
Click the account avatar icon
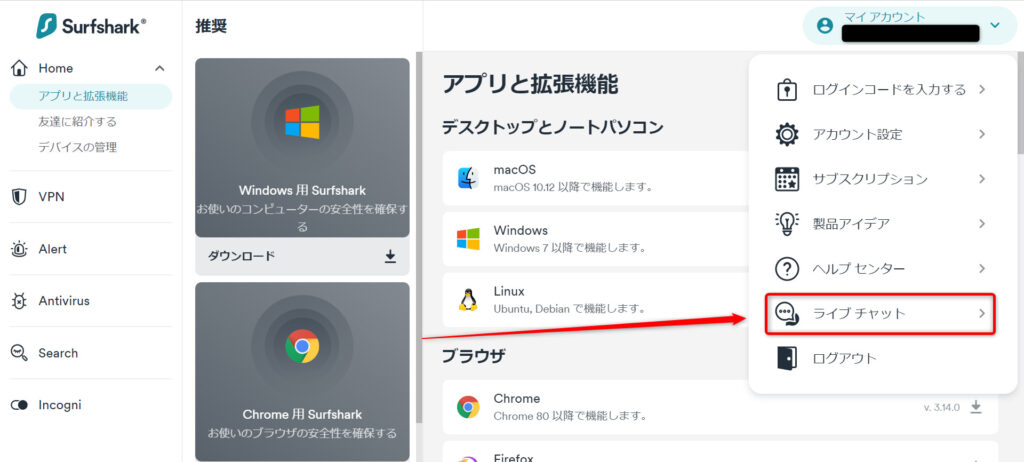pyautogui.click(x=825, y=25)
